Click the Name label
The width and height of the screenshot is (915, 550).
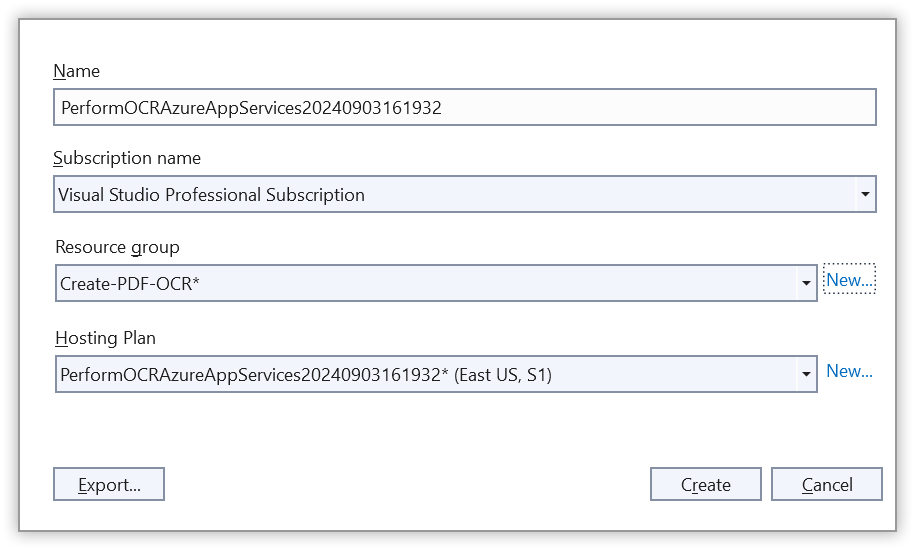tap(76, 71)
